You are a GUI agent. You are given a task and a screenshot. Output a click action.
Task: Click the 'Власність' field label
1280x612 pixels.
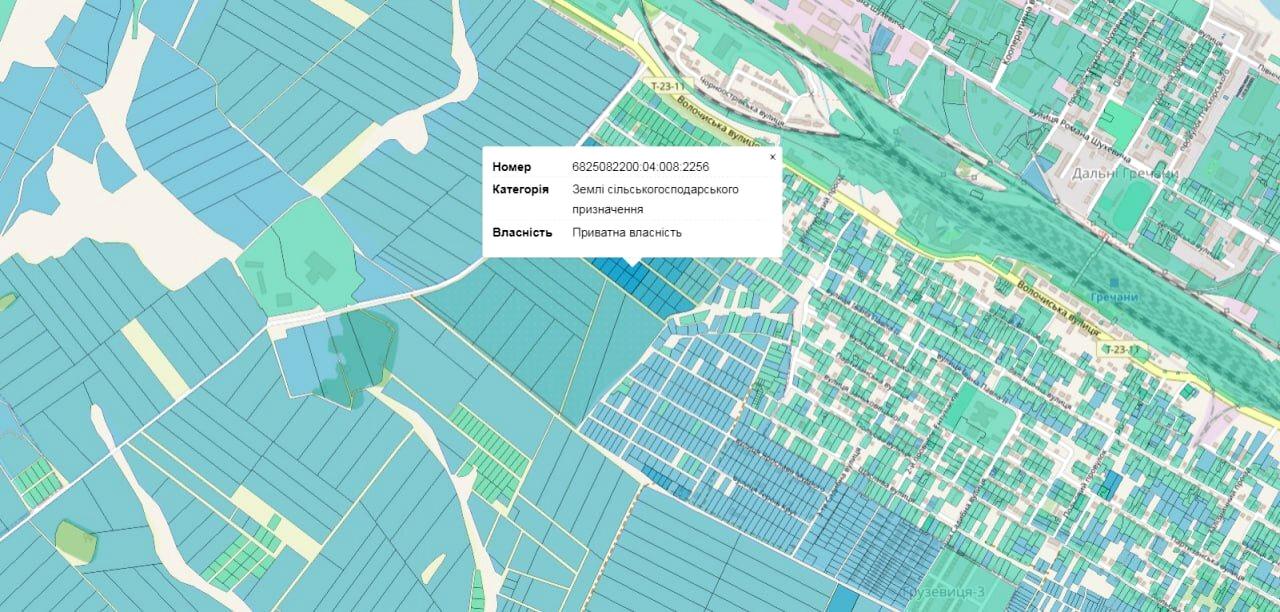(x=522, y=233)
